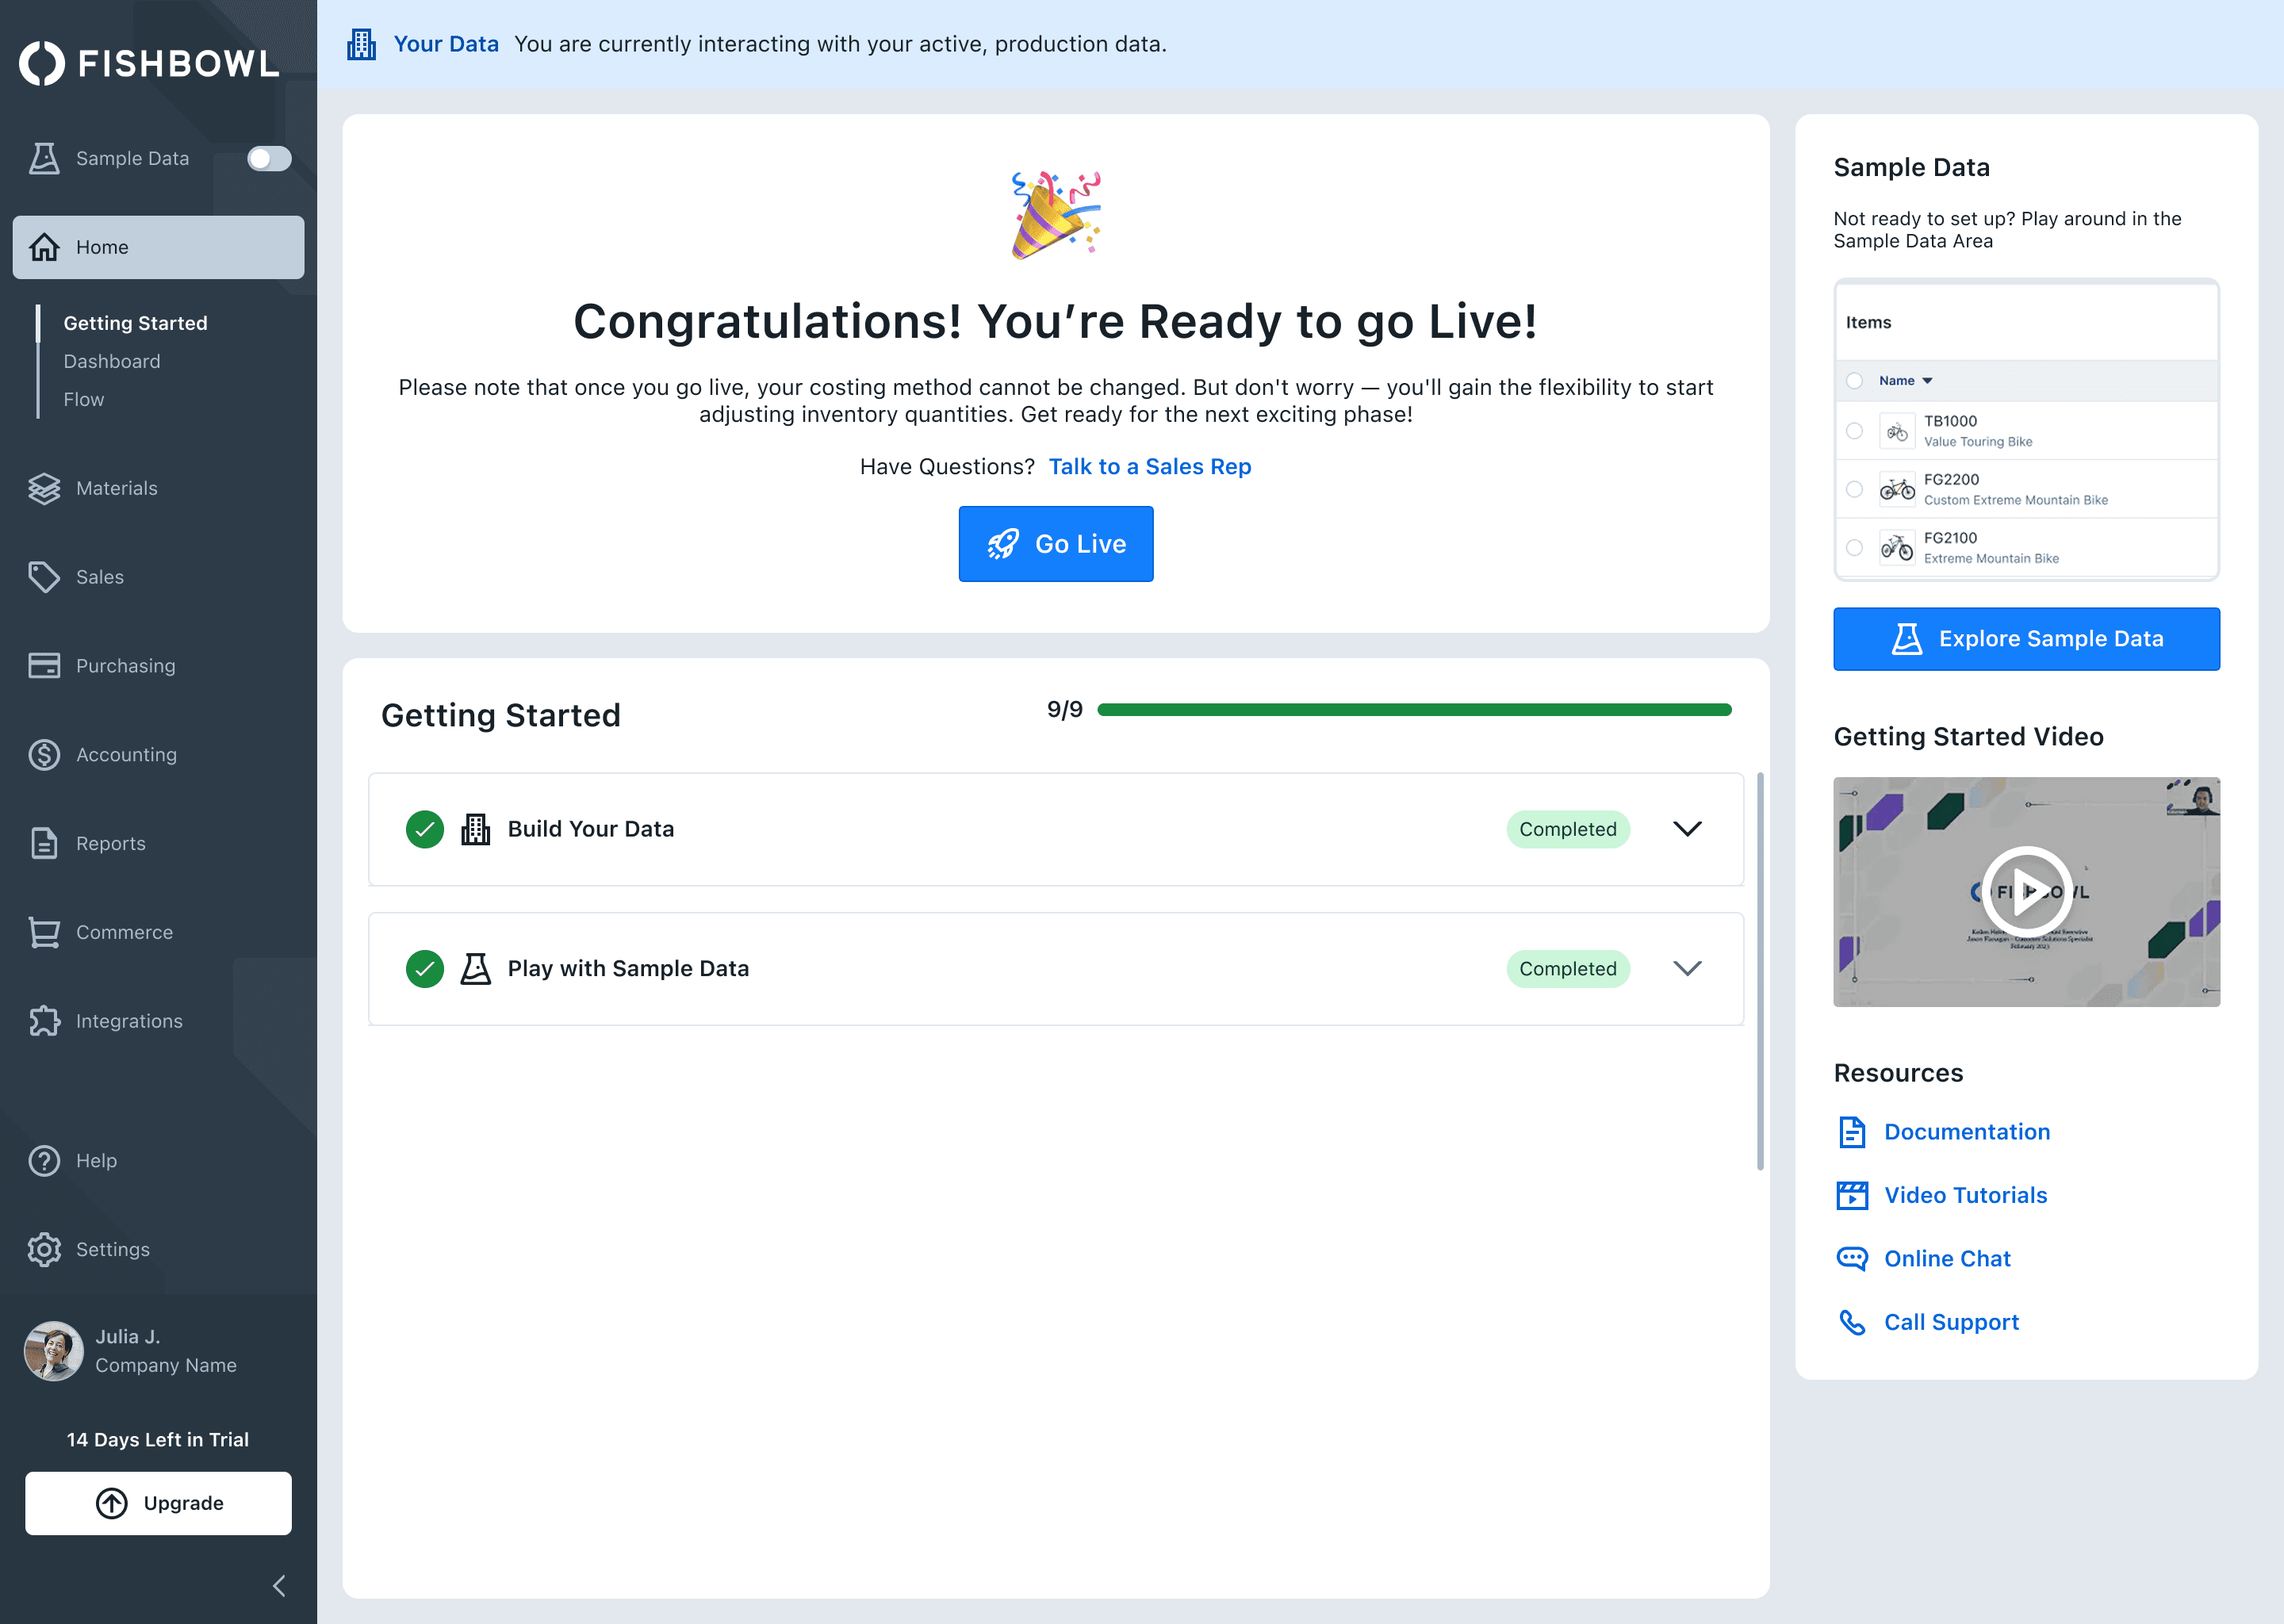This screenshot has width=2284, height=1624.
Task: Follow the Talk to a Sales Rep link
Action: click(1149, 467)
